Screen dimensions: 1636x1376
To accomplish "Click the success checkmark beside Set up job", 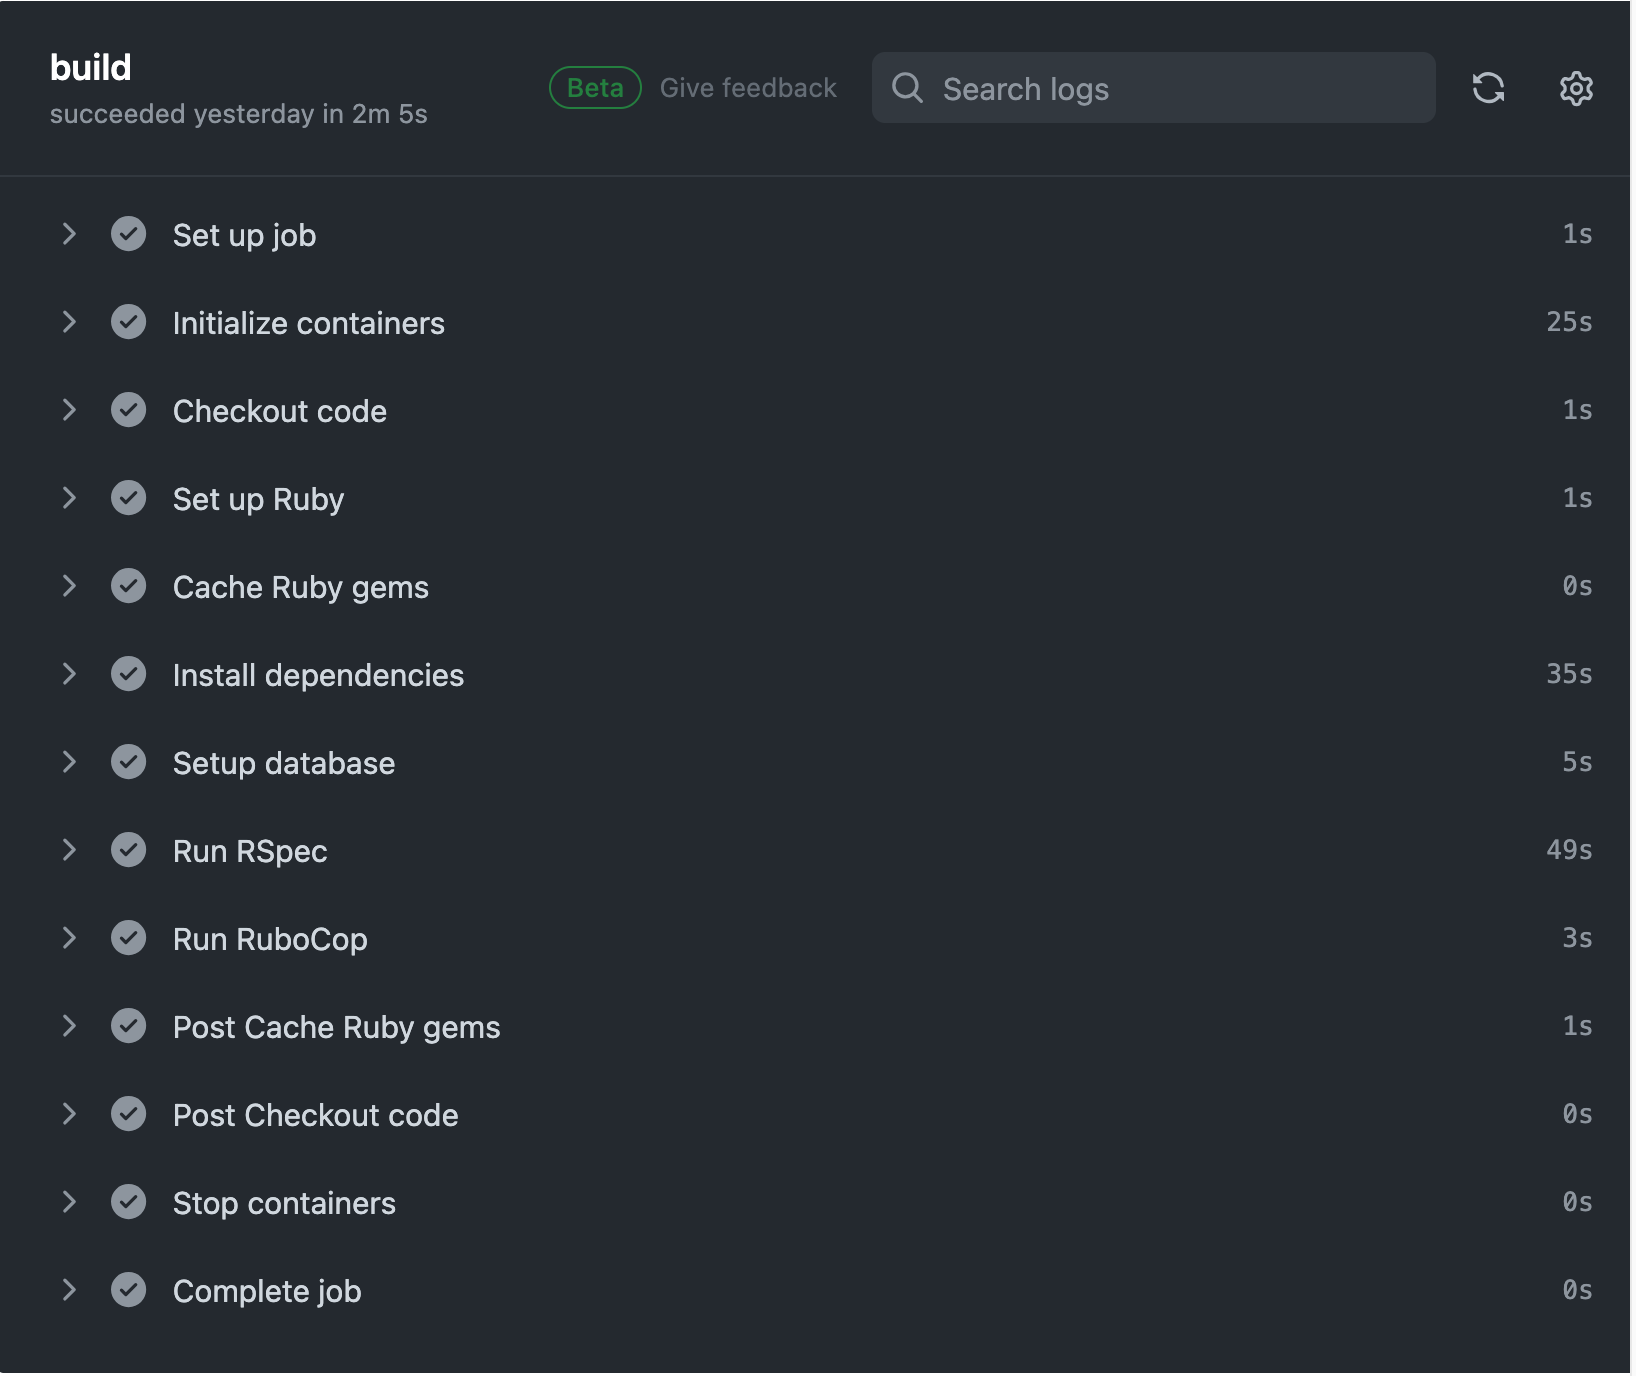I will [x=130, y=234].
